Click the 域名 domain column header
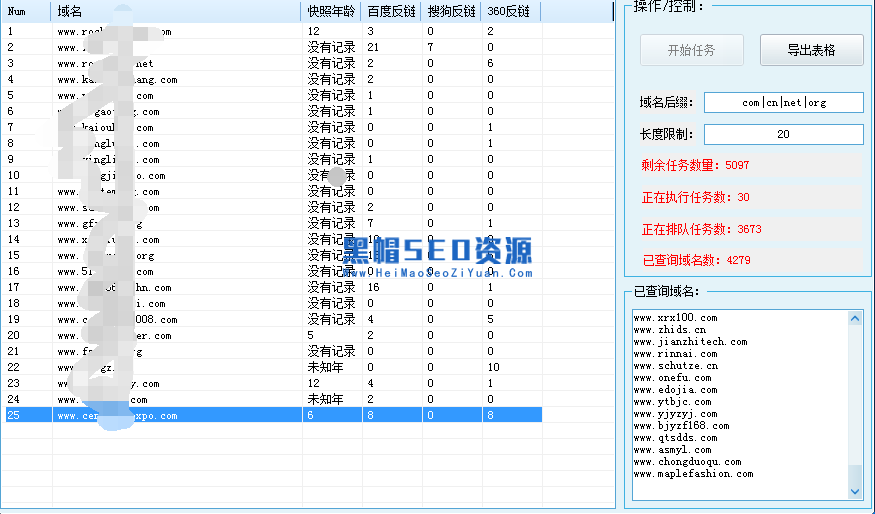The height and width of the screenshot is (514, 875). [x=175, y=12]
